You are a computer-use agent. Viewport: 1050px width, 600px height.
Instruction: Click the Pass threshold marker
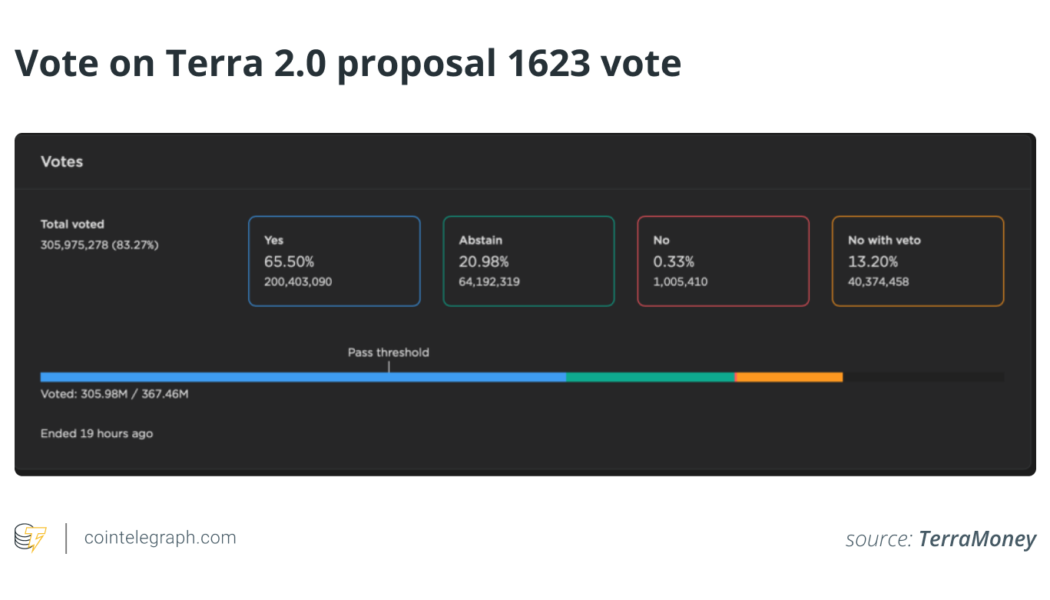[x=388, y=353]
